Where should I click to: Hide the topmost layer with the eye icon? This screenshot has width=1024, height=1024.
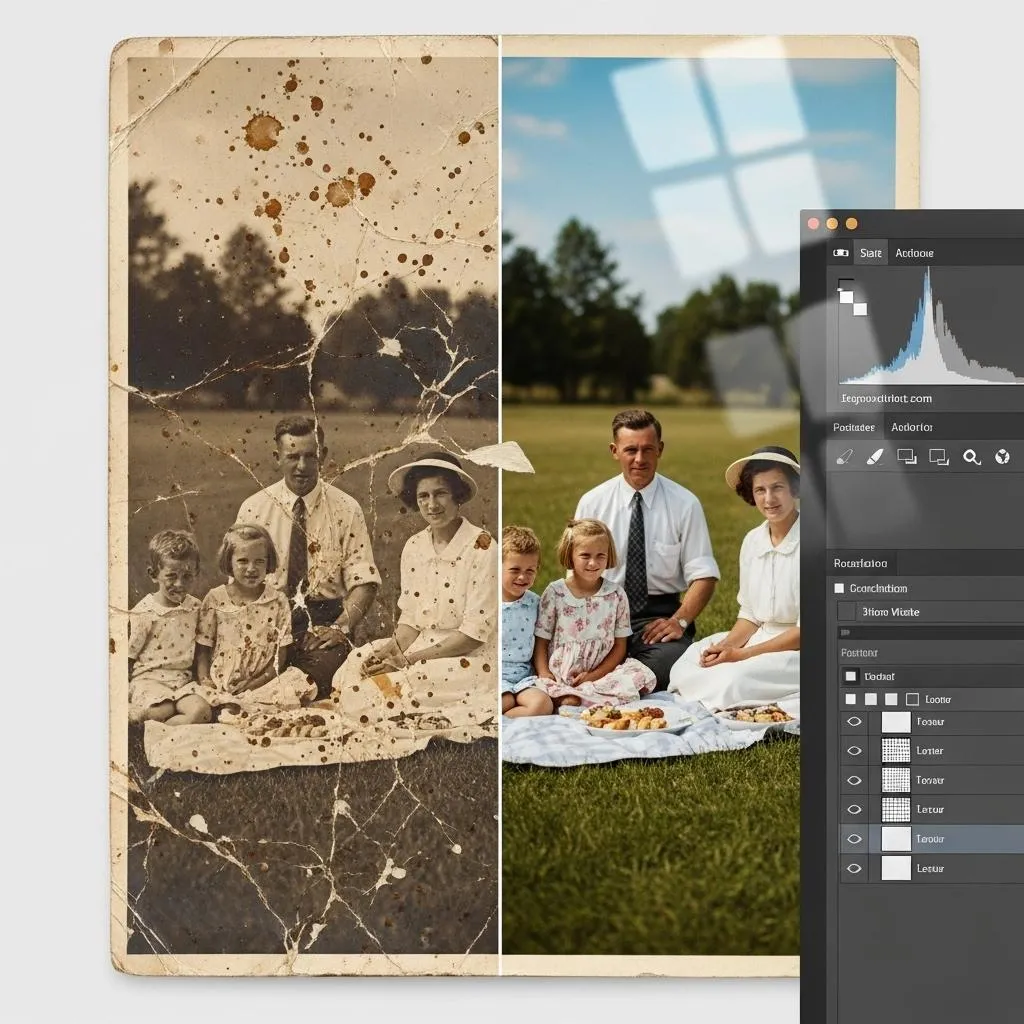[853, 721]
